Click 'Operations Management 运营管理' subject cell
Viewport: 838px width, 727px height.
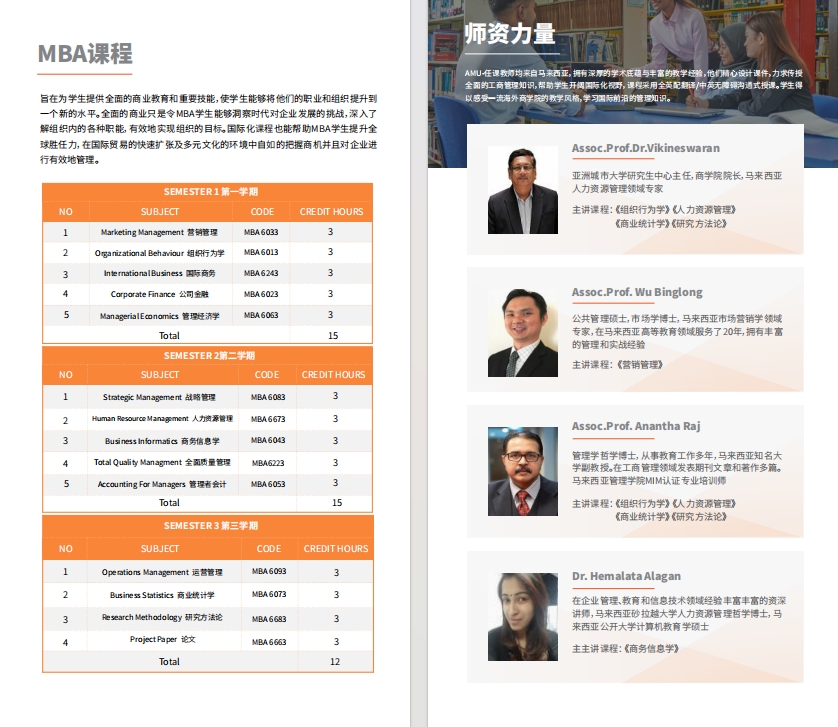click(162, 572)
